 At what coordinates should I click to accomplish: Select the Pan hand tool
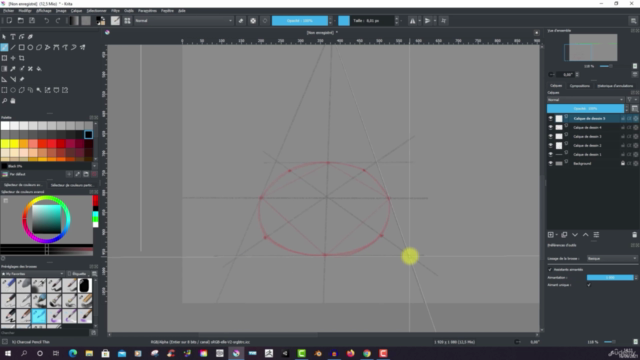(13, 100)
